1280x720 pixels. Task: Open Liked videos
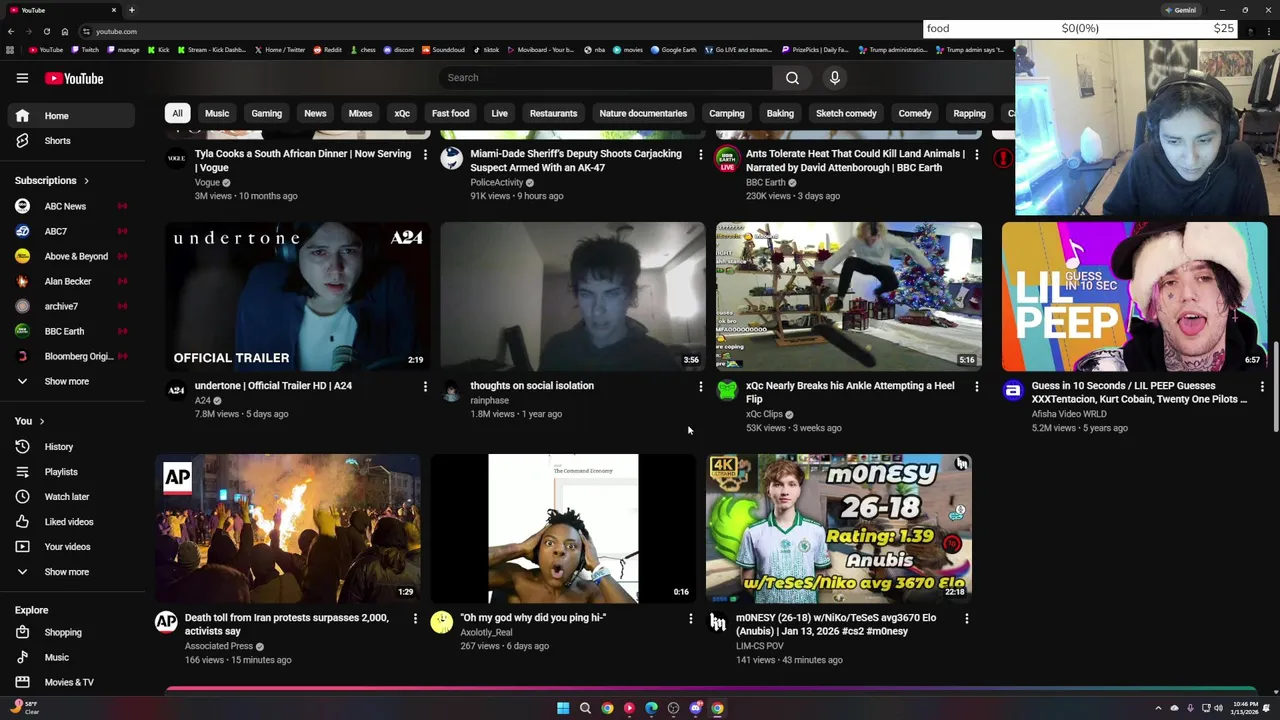[x=67, y=522]
